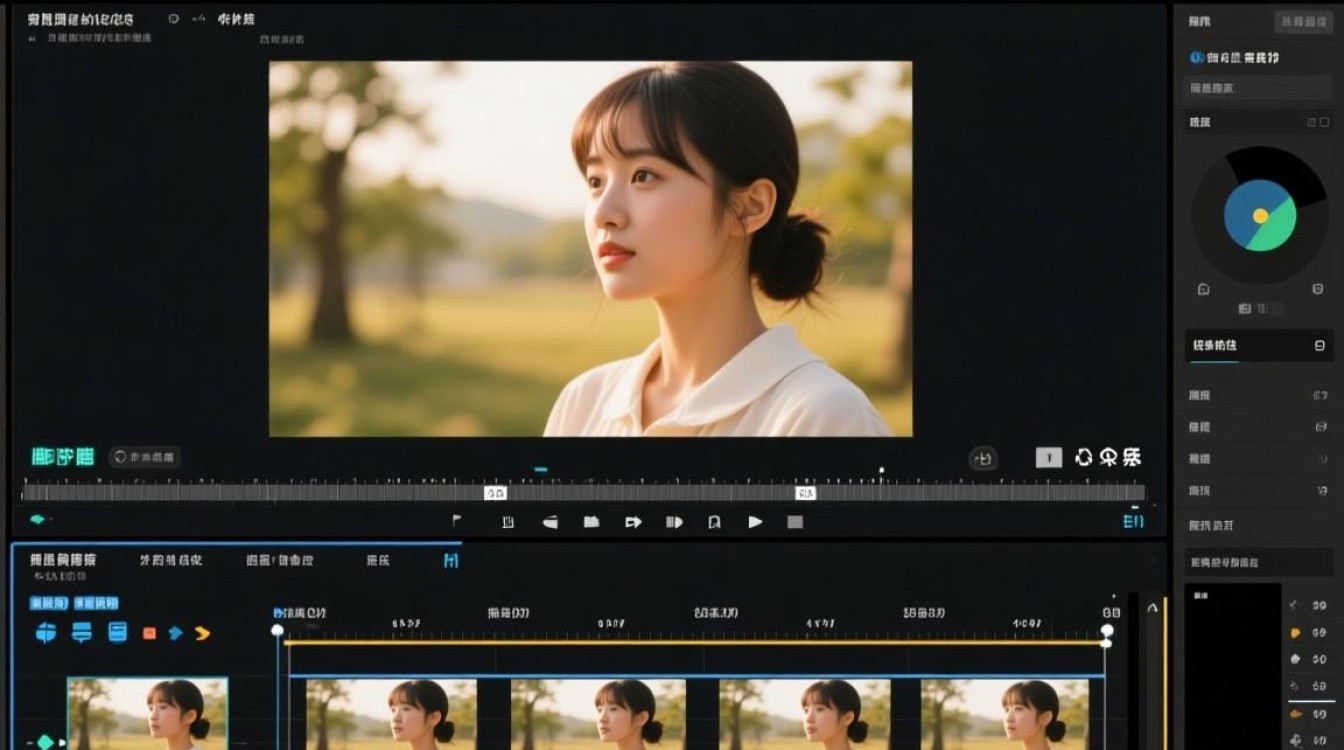Click the round outlined icon below preview's right
Screen dimensions: 1344x750
pos(983,458)
